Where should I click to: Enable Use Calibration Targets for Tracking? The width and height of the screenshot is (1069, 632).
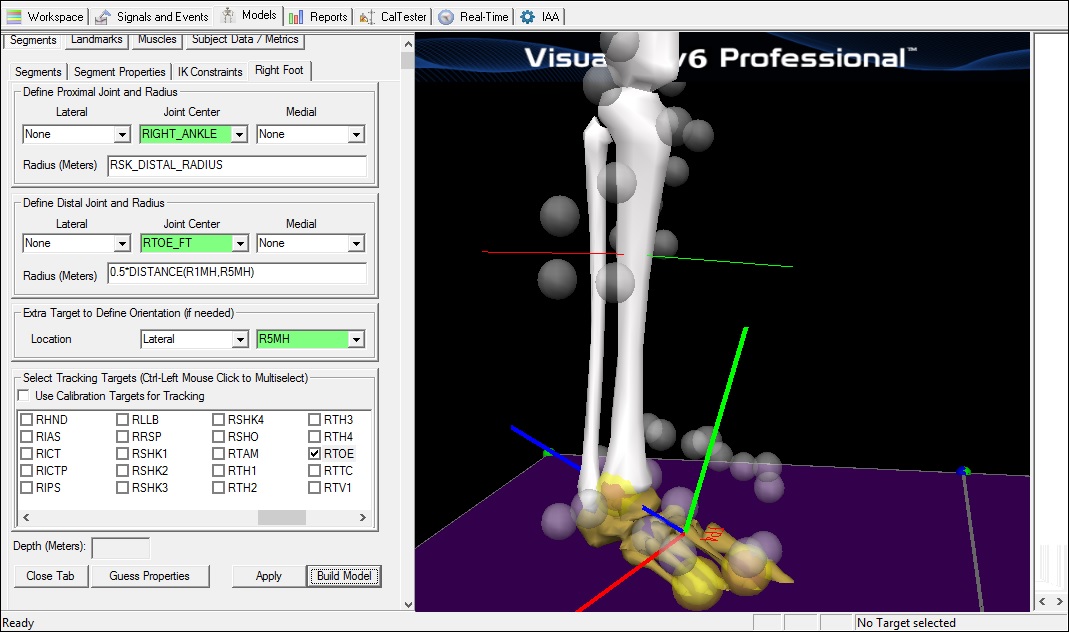coord(24,396)
